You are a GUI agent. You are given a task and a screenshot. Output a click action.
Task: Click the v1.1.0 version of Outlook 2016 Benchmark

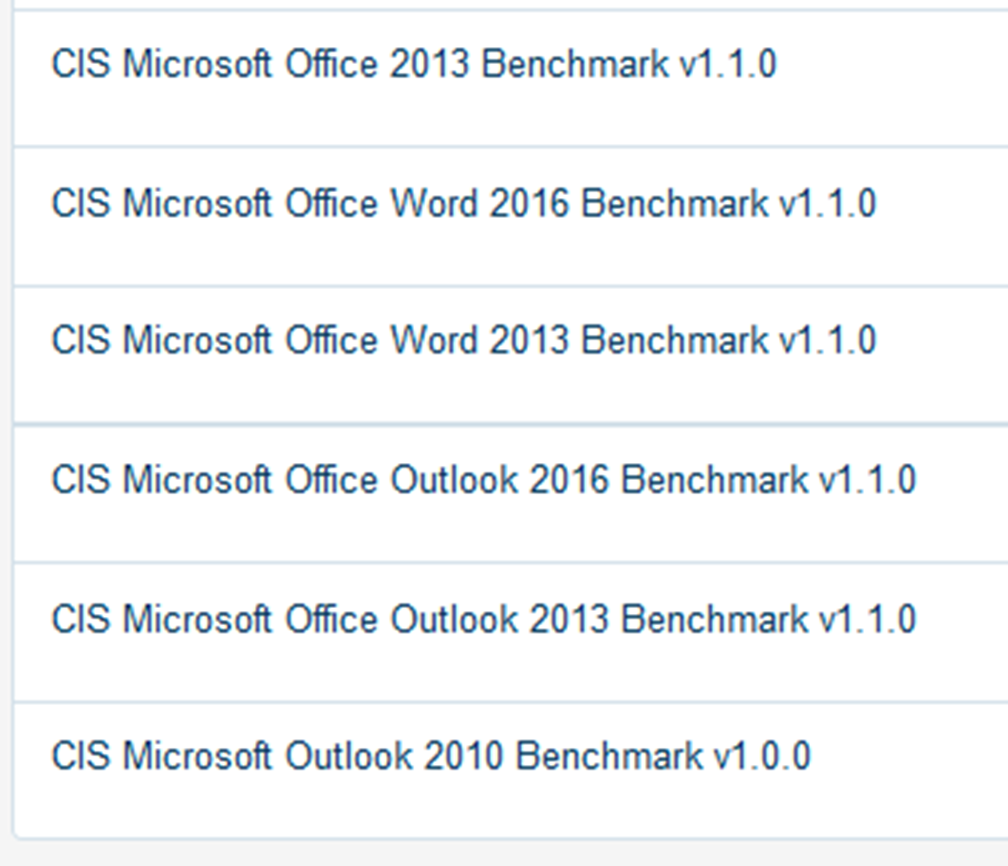tap(868, 481)
